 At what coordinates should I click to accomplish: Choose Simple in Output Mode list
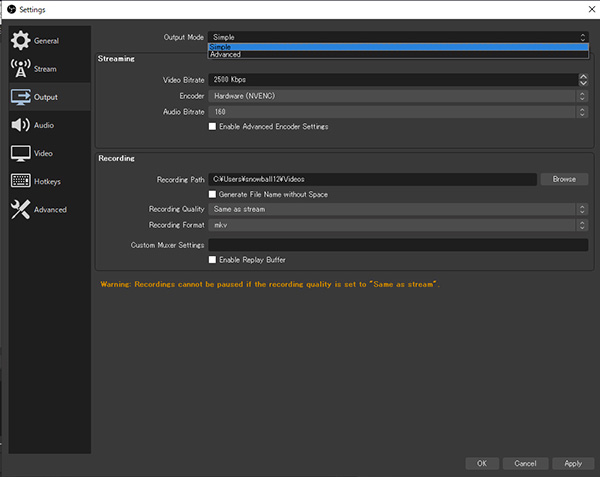click(398, 47)
